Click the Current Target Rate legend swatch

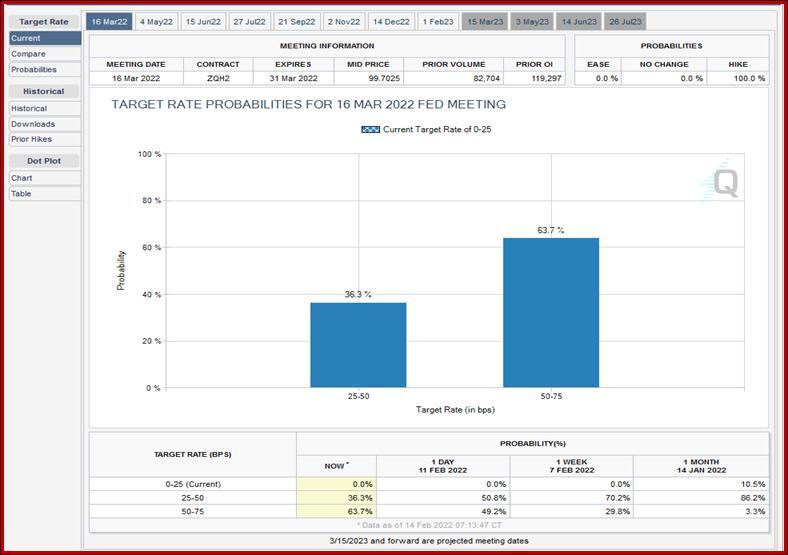coord(370,129)
